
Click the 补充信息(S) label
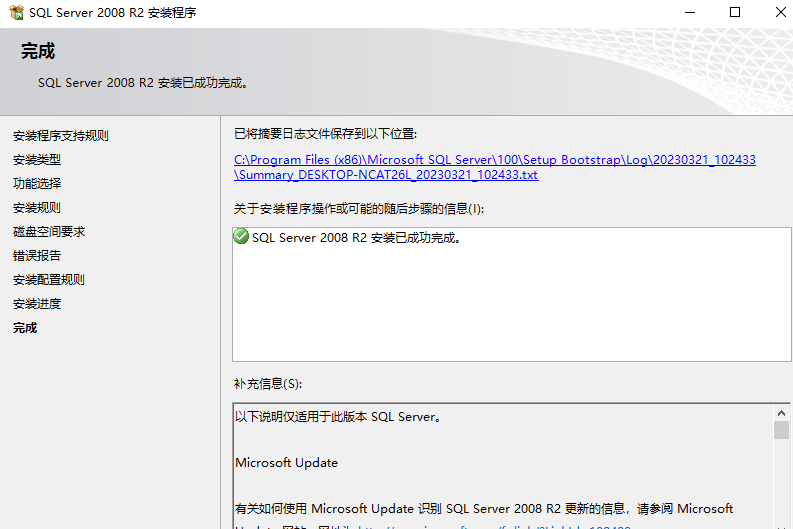coord(268,384)
